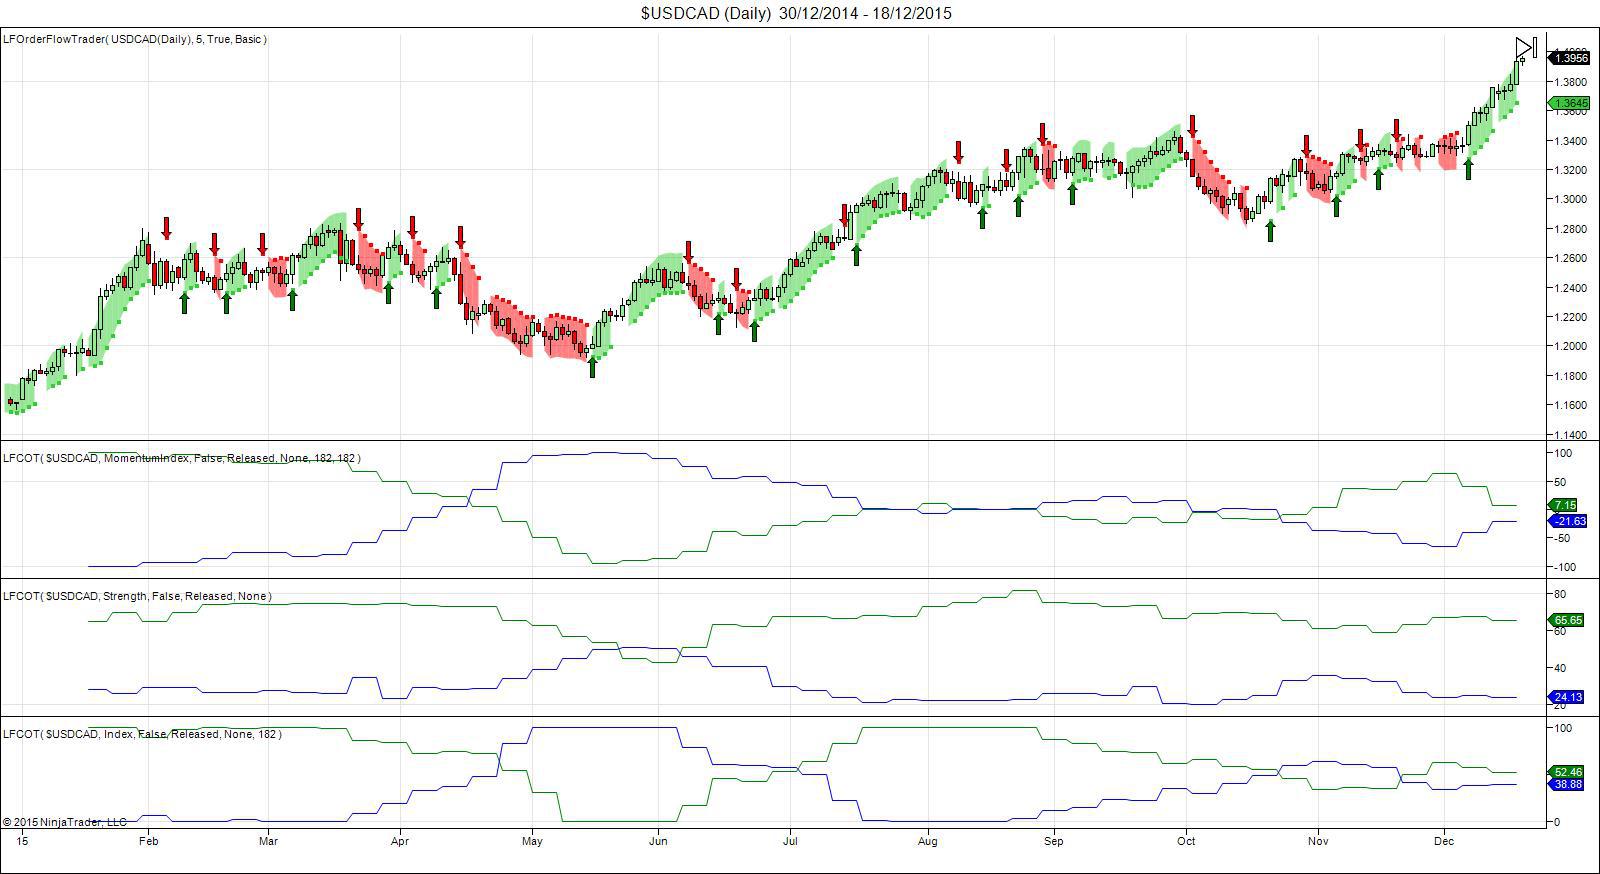Click the Nov label on time axis
This screenshot has width=1600, height=874.
click(x=1318, y=842)
